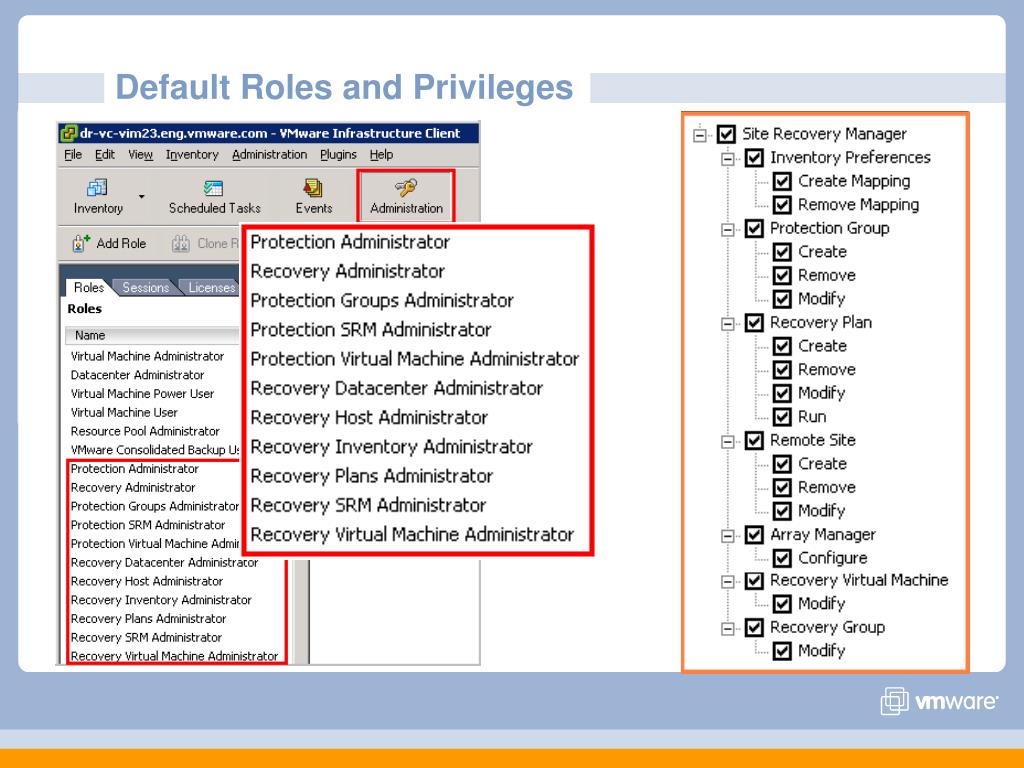Image resolution: width=1024 pixels, height=768 pixels.
Task: Uncheck the Remove Mapping privilege
Action: point(782,205)
